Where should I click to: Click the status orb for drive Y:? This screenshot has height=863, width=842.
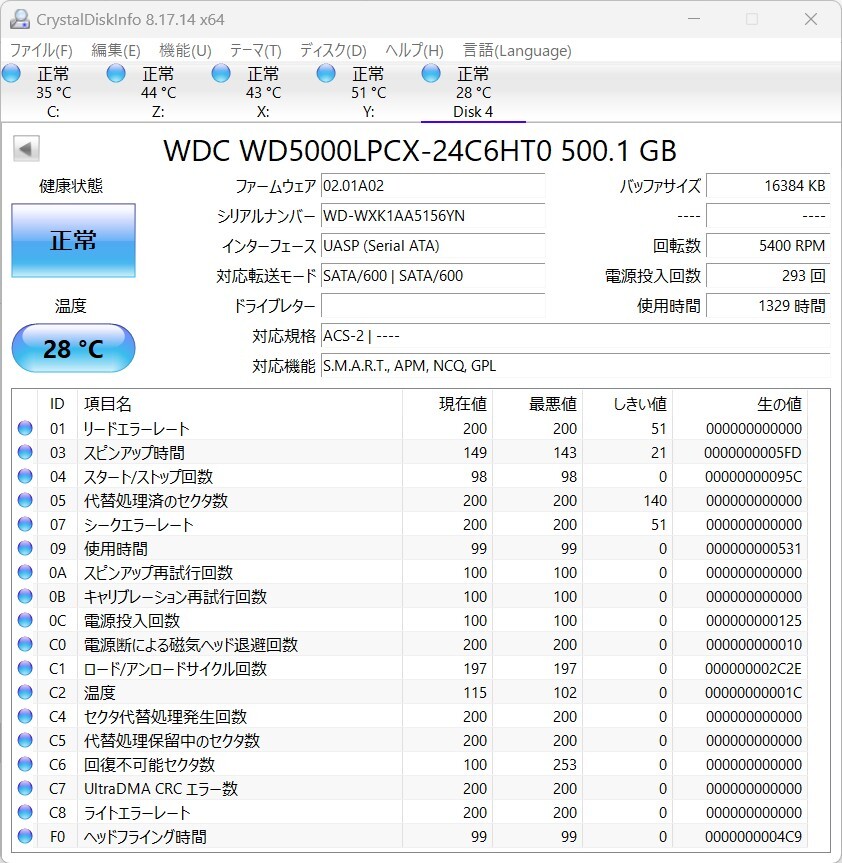point(326,73)
